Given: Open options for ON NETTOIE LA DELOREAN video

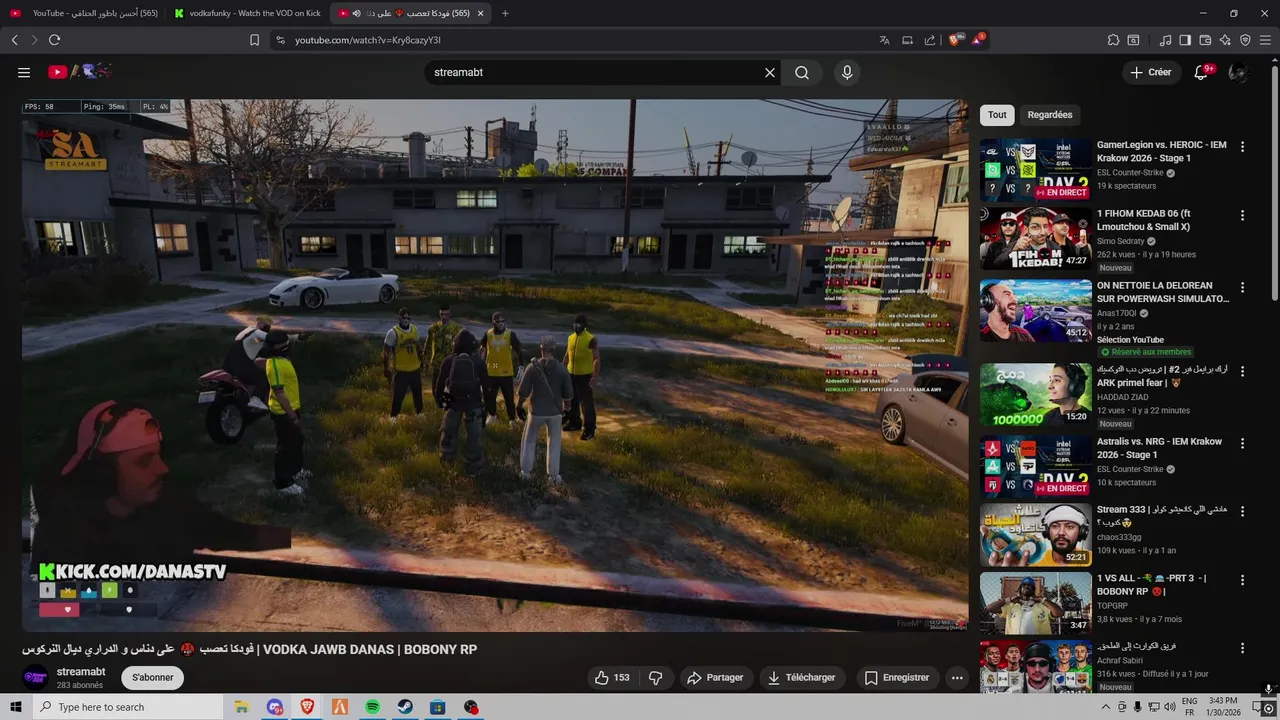Looking at the screenshot, I should 1243,287.
